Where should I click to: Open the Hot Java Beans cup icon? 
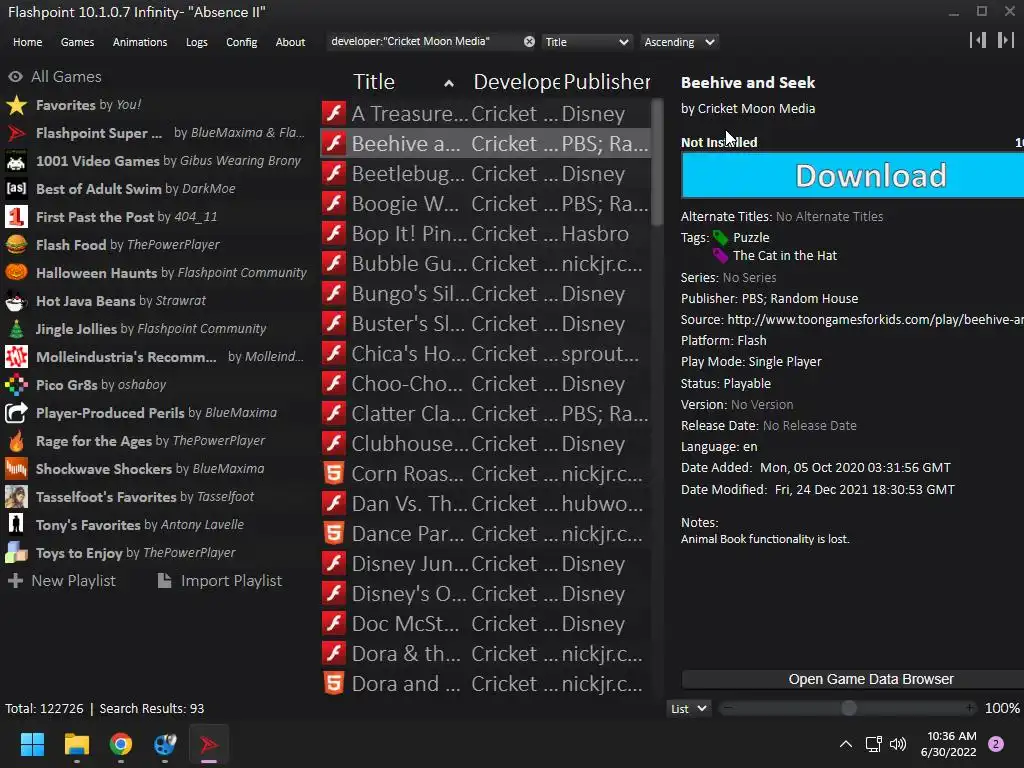click(16, 300)
